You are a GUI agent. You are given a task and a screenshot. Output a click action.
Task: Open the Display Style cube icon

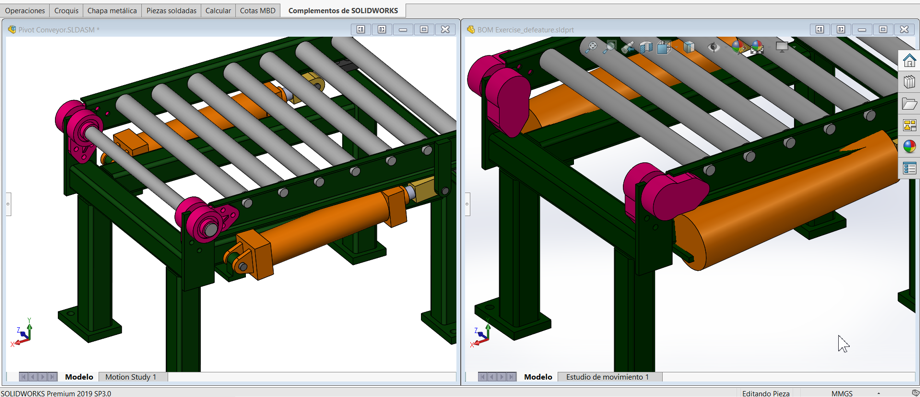click(689, 47)
